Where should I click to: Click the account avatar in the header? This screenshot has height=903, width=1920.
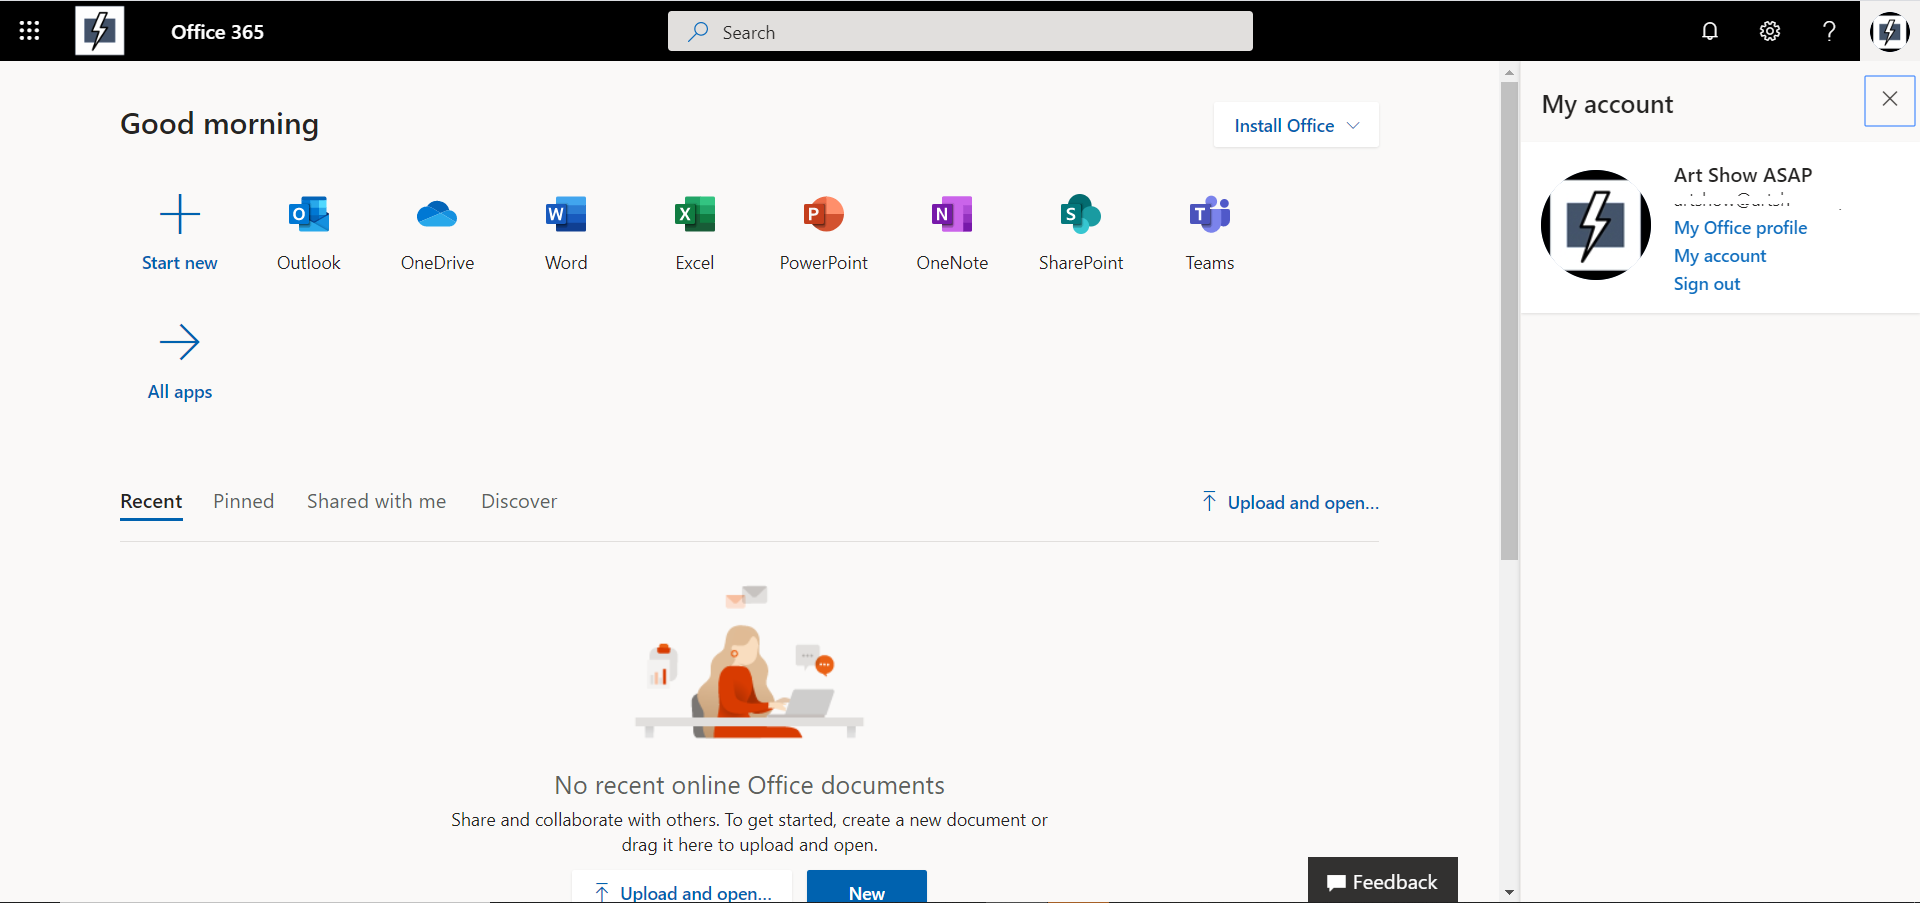tap(1890, 31)
